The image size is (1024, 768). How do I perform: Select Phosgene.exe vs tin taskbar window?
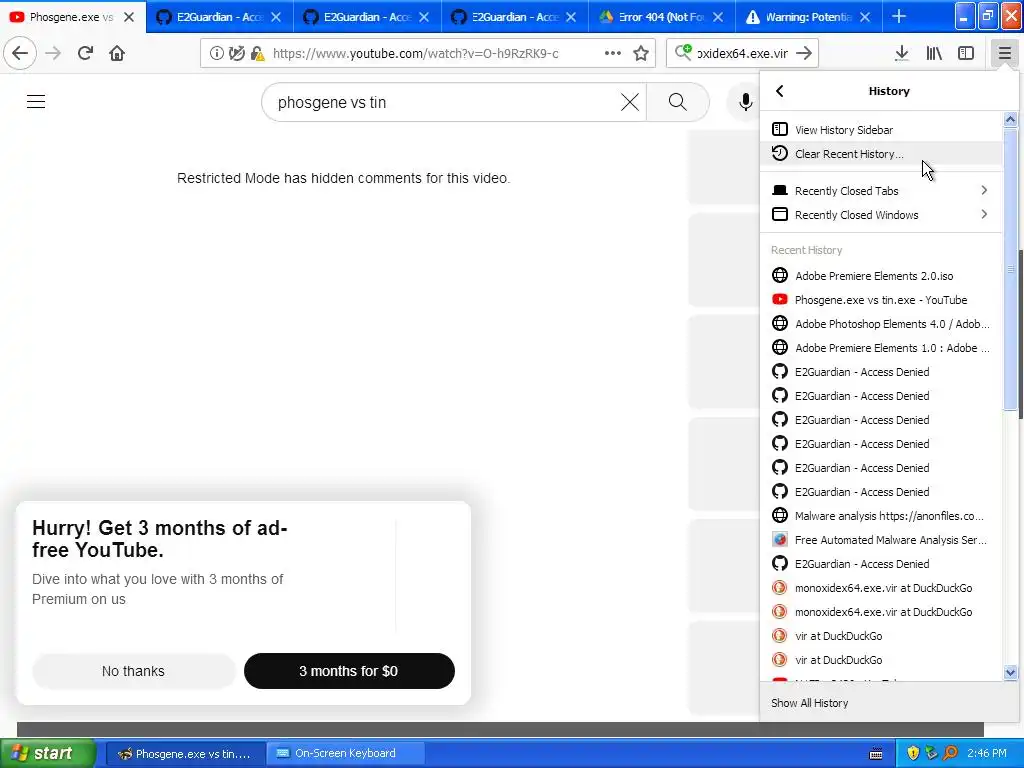pos(185,754)
